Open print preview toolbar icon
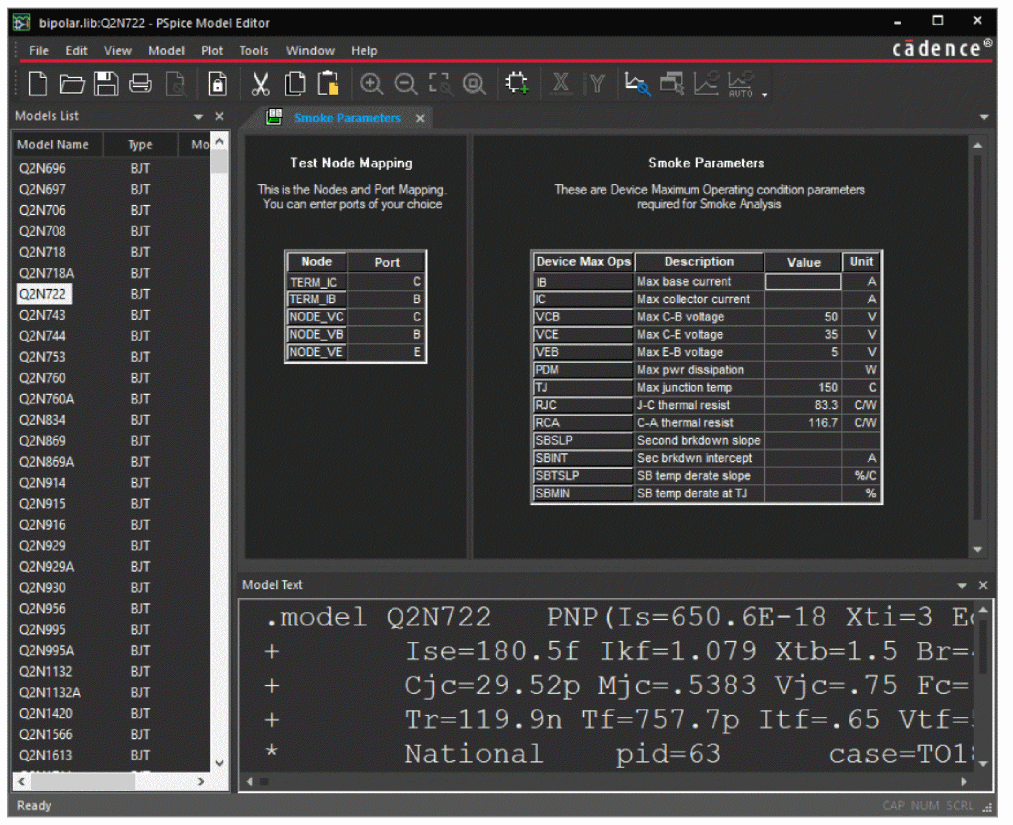 pyautogui.click(x=175, y=84)
